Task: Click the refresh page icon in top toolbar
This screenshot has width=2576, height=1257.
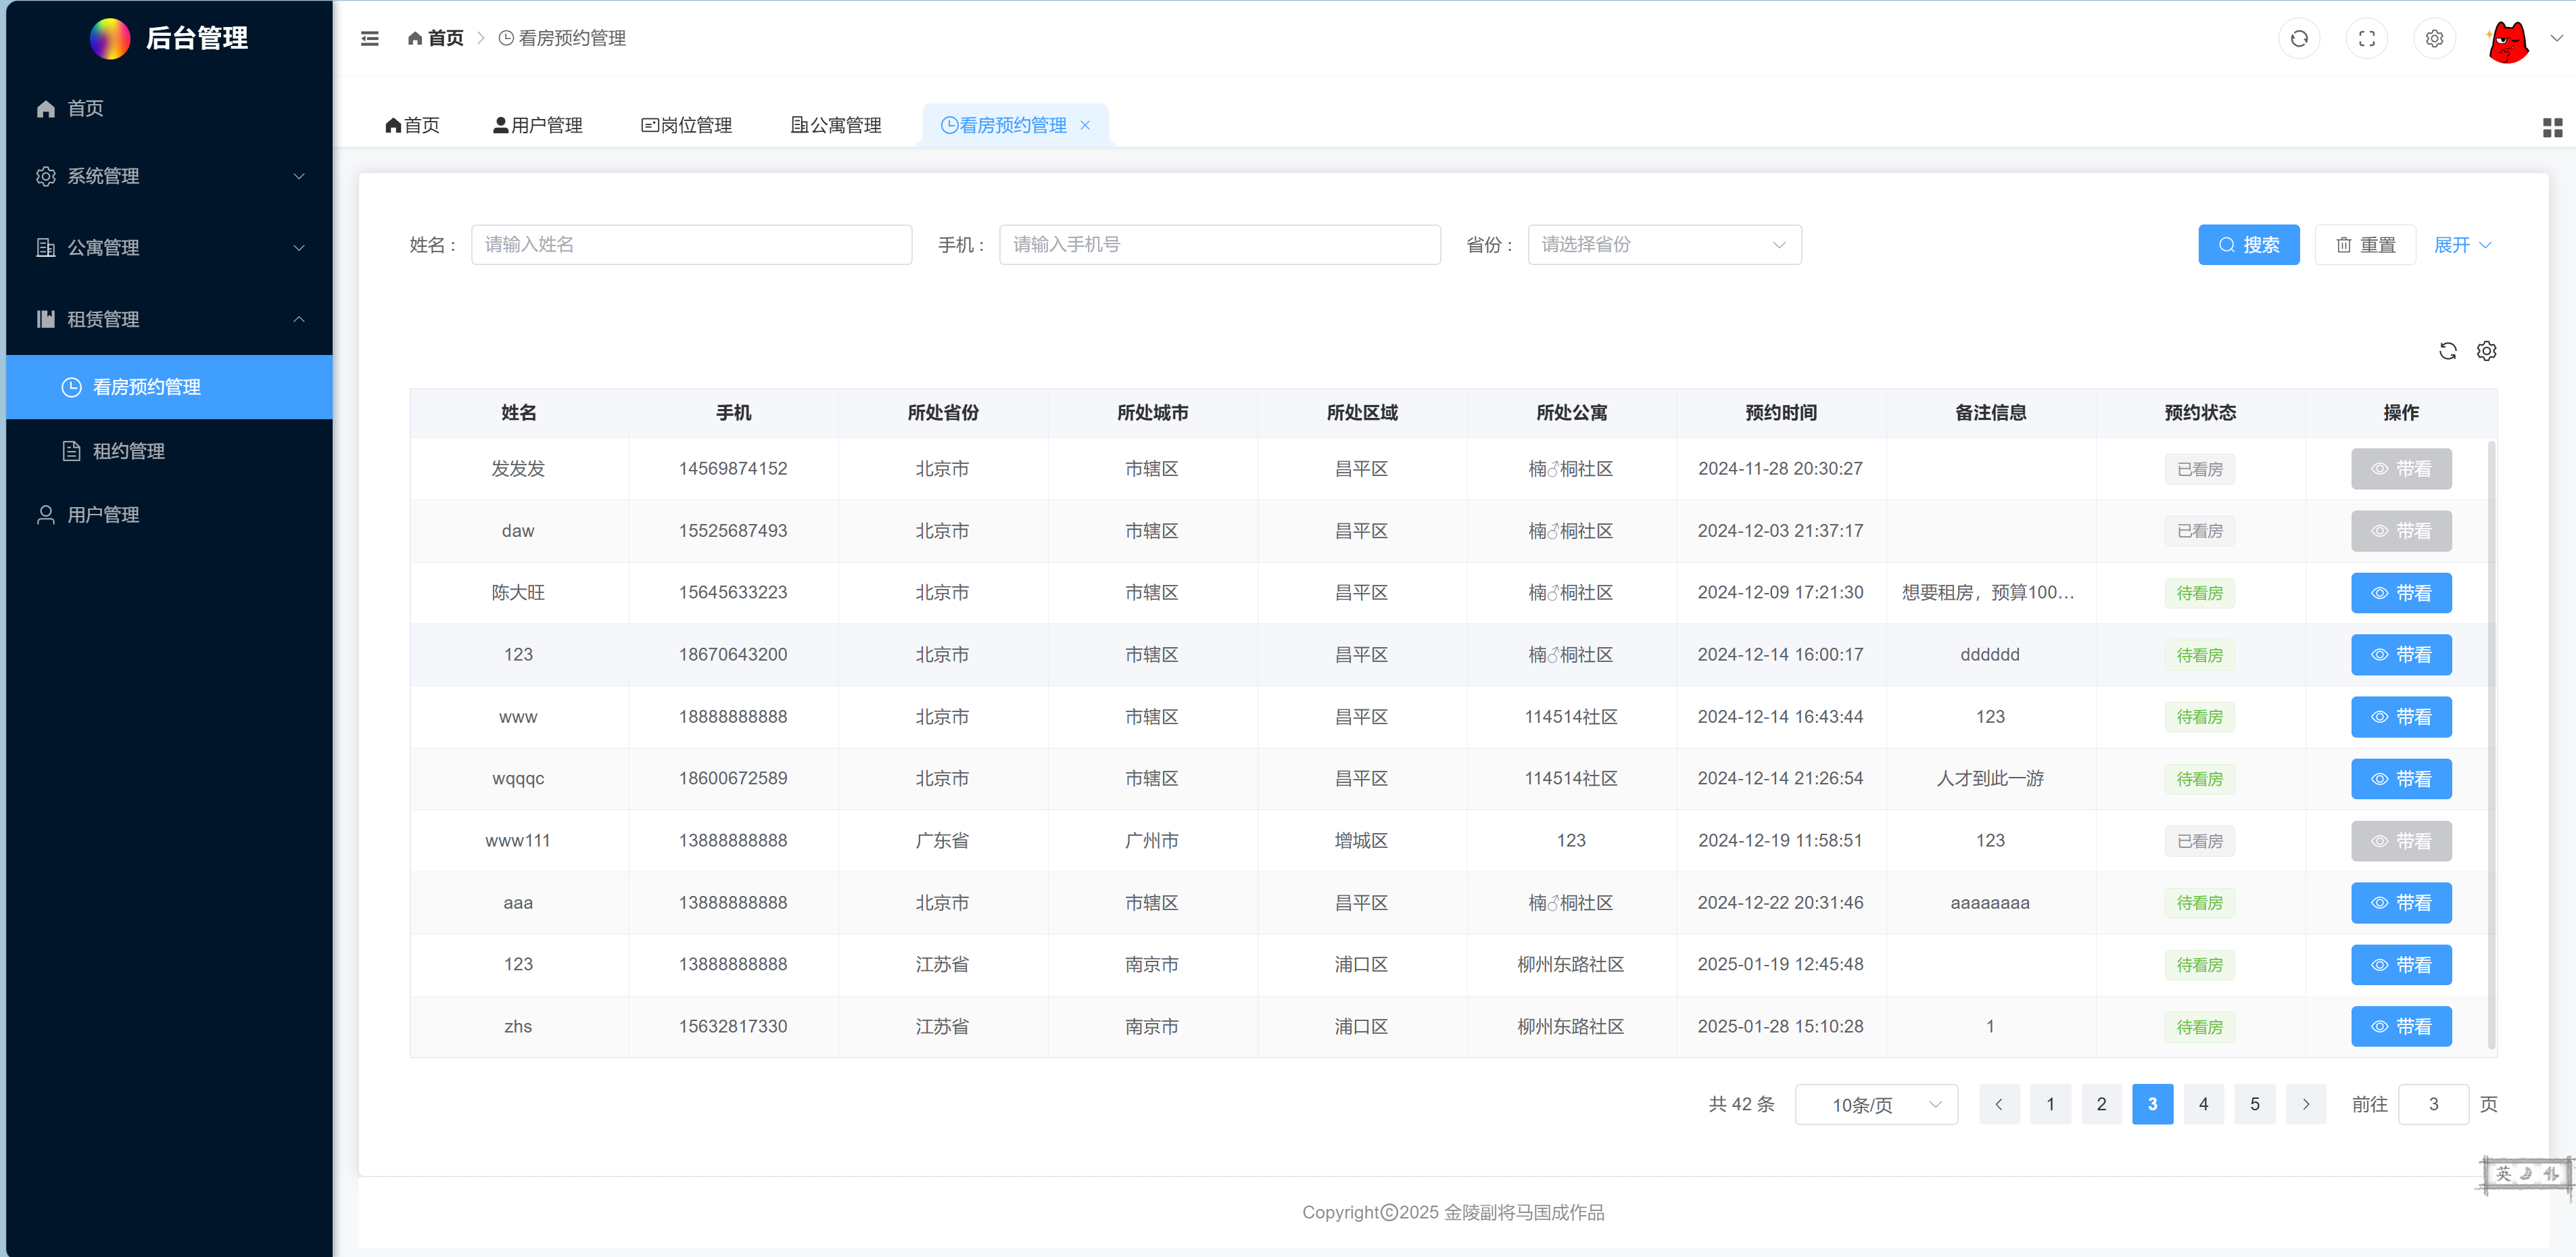Action: 2299,38
